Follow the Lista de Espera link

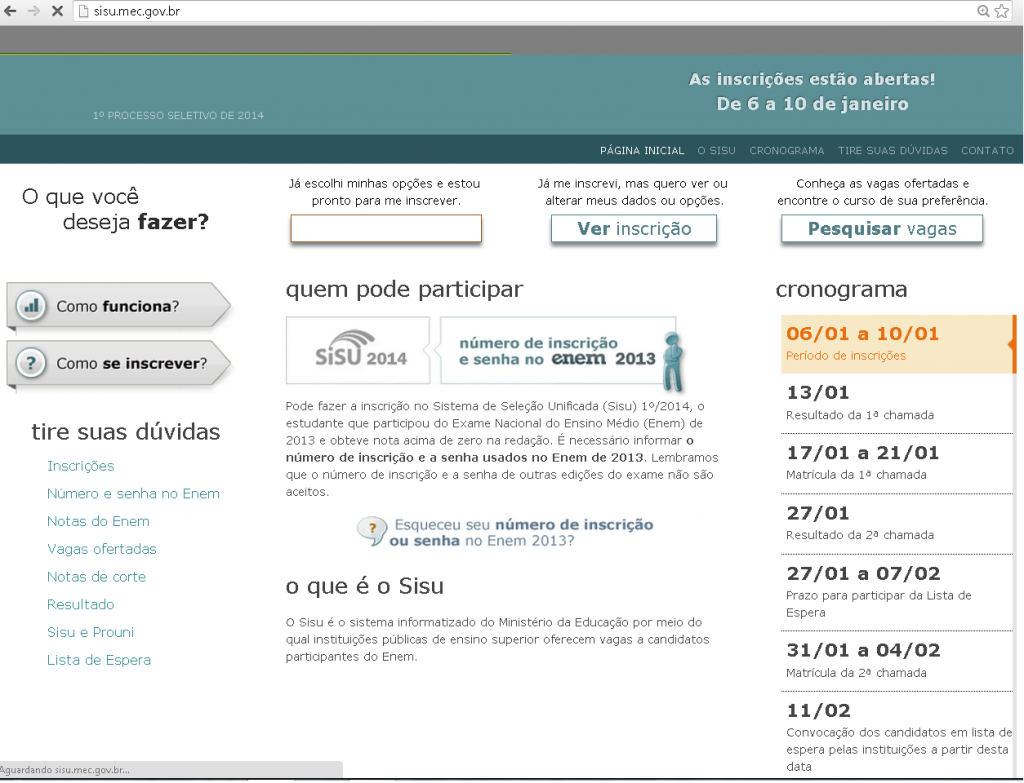point(99,660)
